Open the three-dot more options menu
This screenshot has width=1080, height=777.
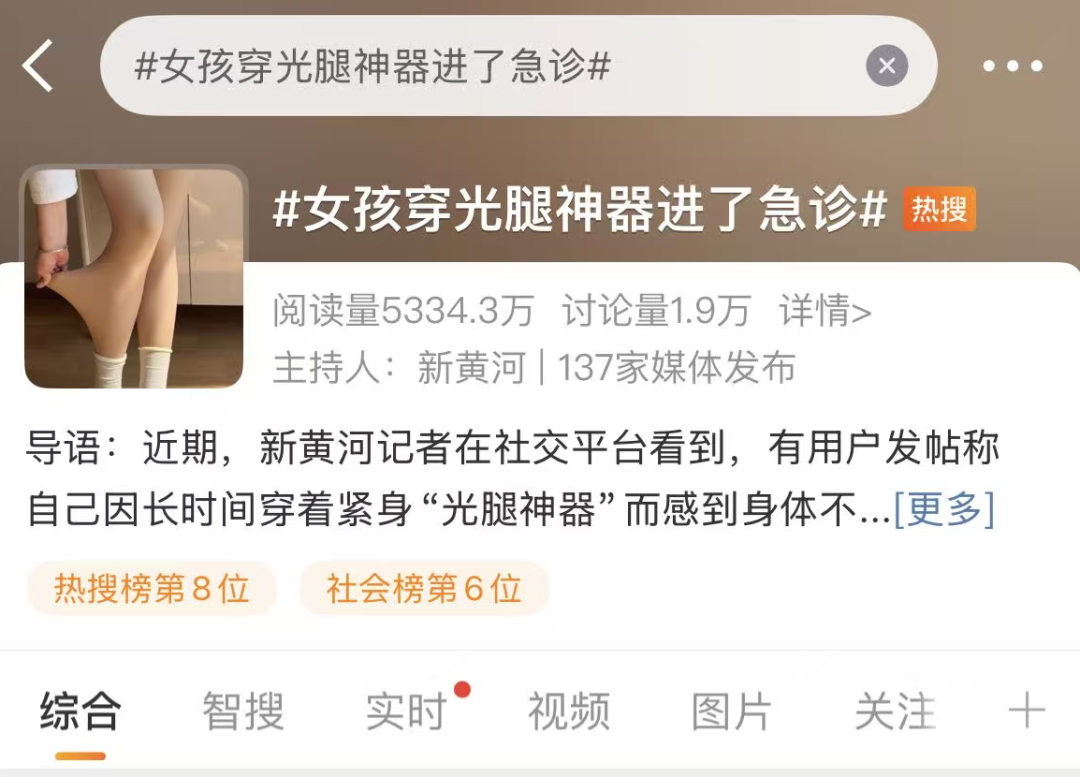click(1012, 66)
